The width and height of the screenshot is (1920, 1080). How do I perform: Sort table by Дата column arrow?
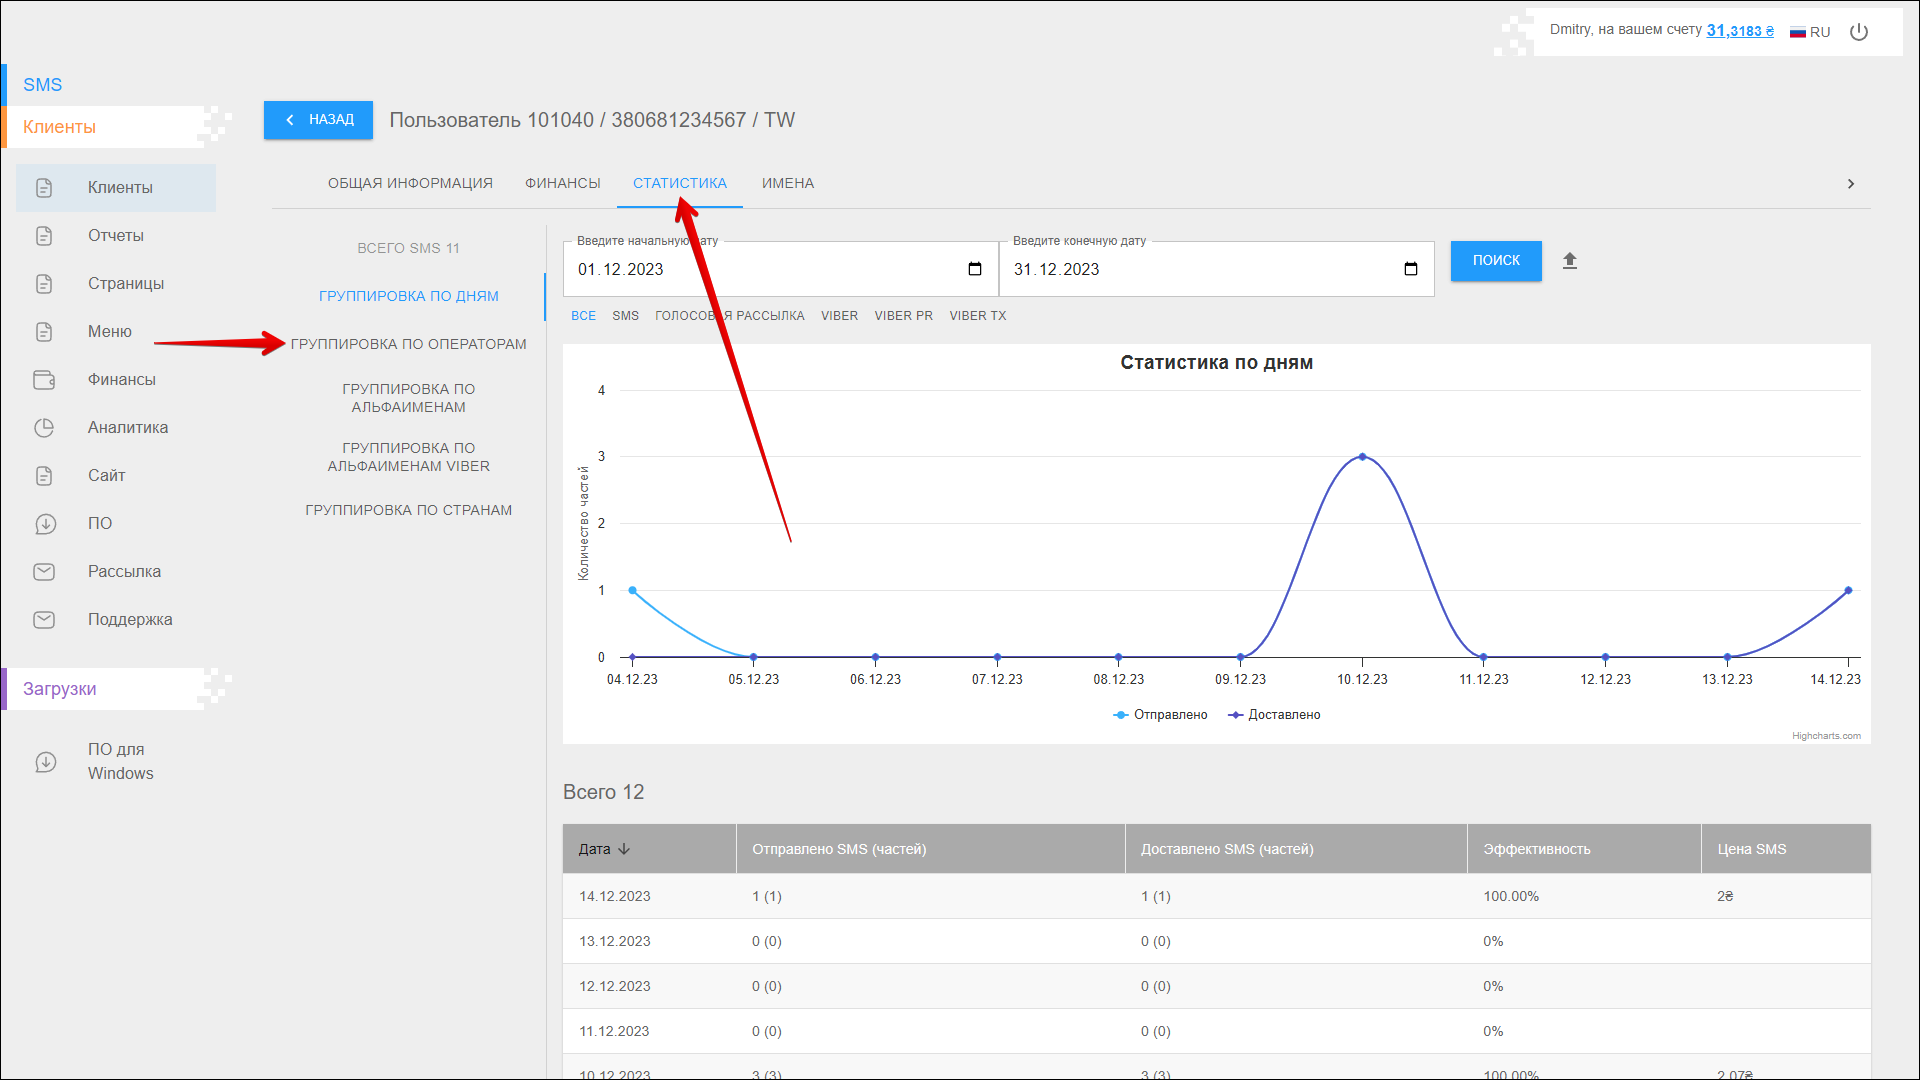(624, 849)
